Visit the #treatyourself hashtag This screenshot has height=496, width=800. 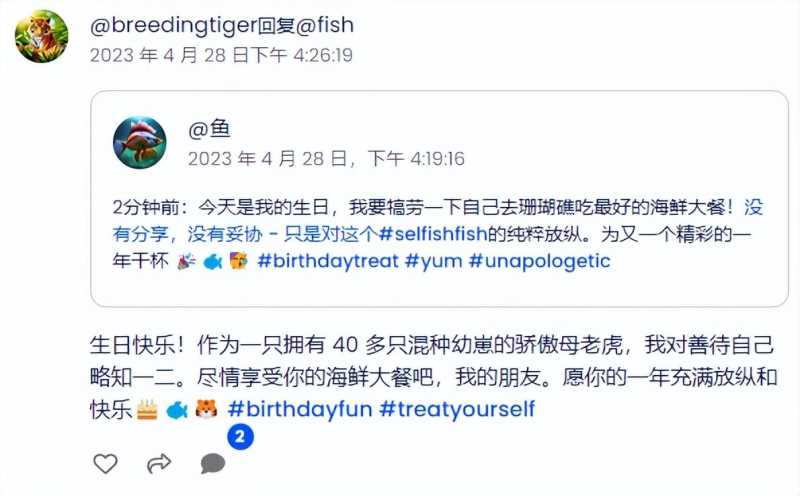pos(458,409)
